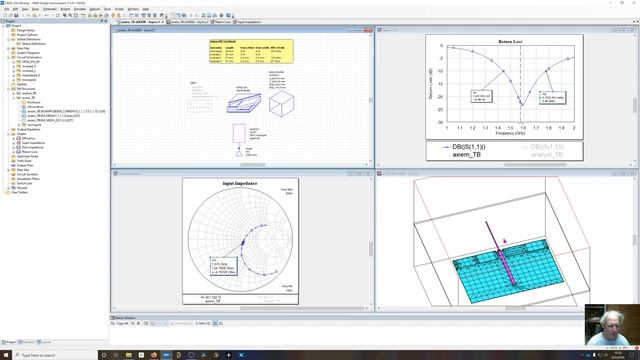Select Efficiency graph in project tree
This screenshot has height=360, width=640.
(x=28, y=138)
